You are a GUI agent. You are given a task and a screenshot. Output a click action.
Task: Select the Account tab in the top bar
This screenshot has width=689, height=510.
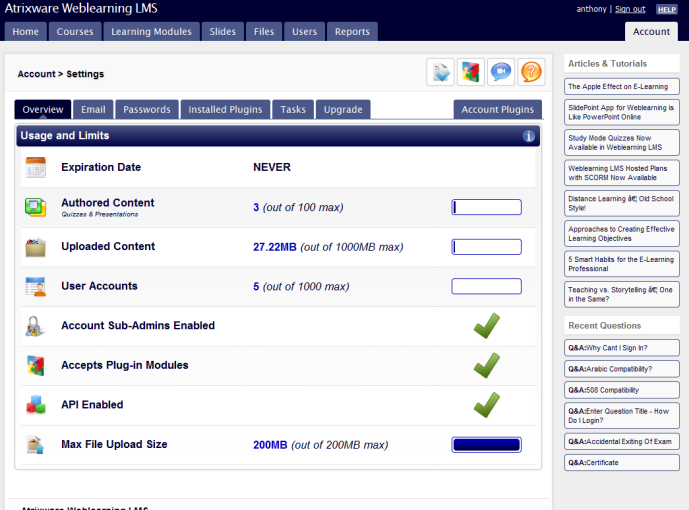click(x=651, y=32)
